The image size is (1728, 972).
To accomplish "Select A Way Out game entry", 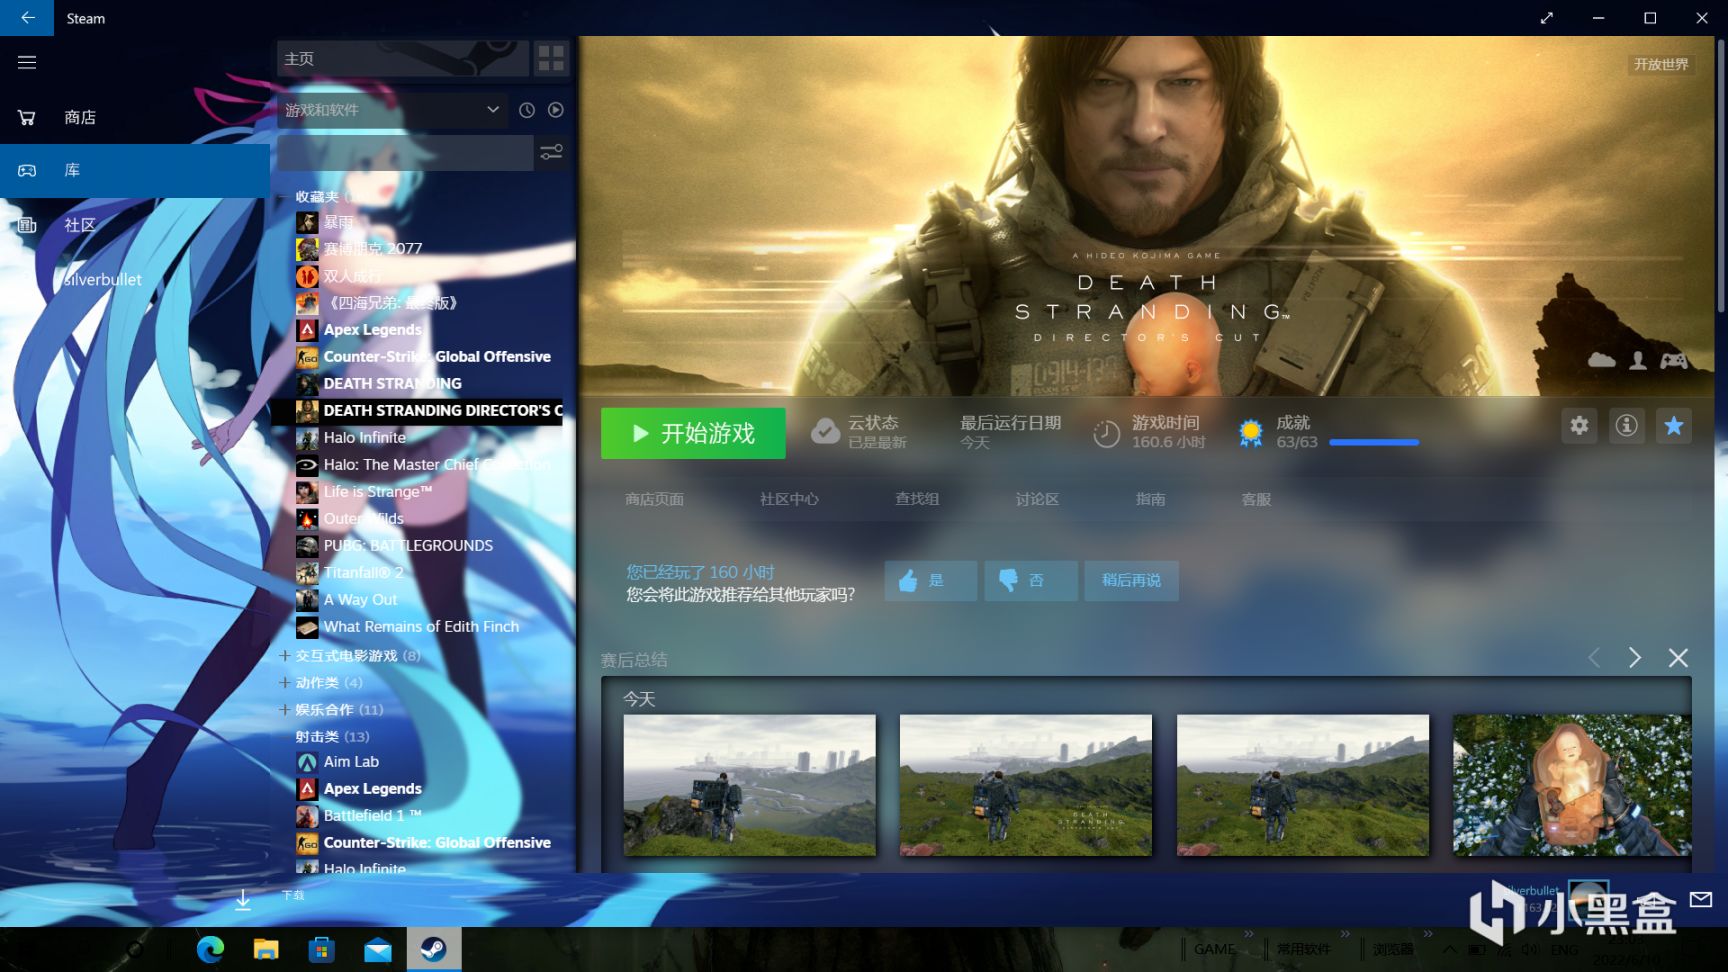I will (x=360, y=599).
